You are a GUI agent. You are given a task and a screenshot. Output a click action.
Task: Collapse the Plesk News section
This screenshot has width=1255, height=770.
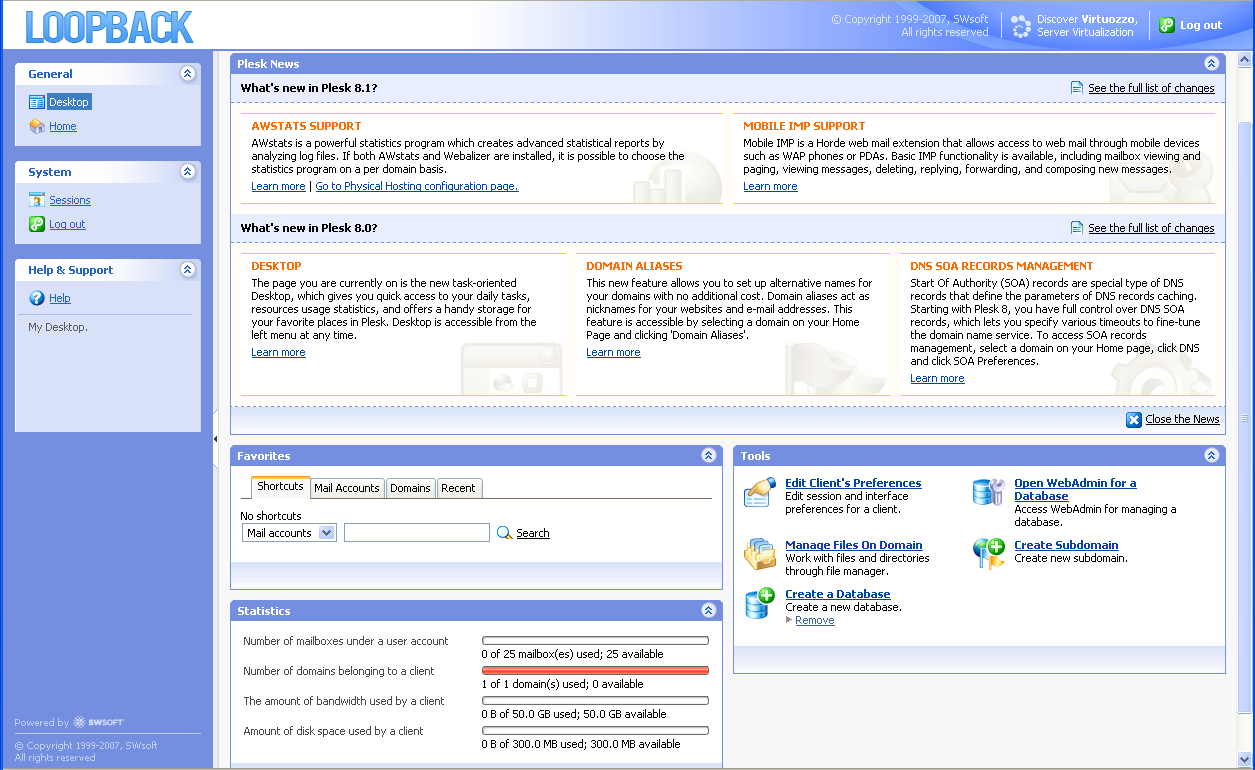[1212, 63]
